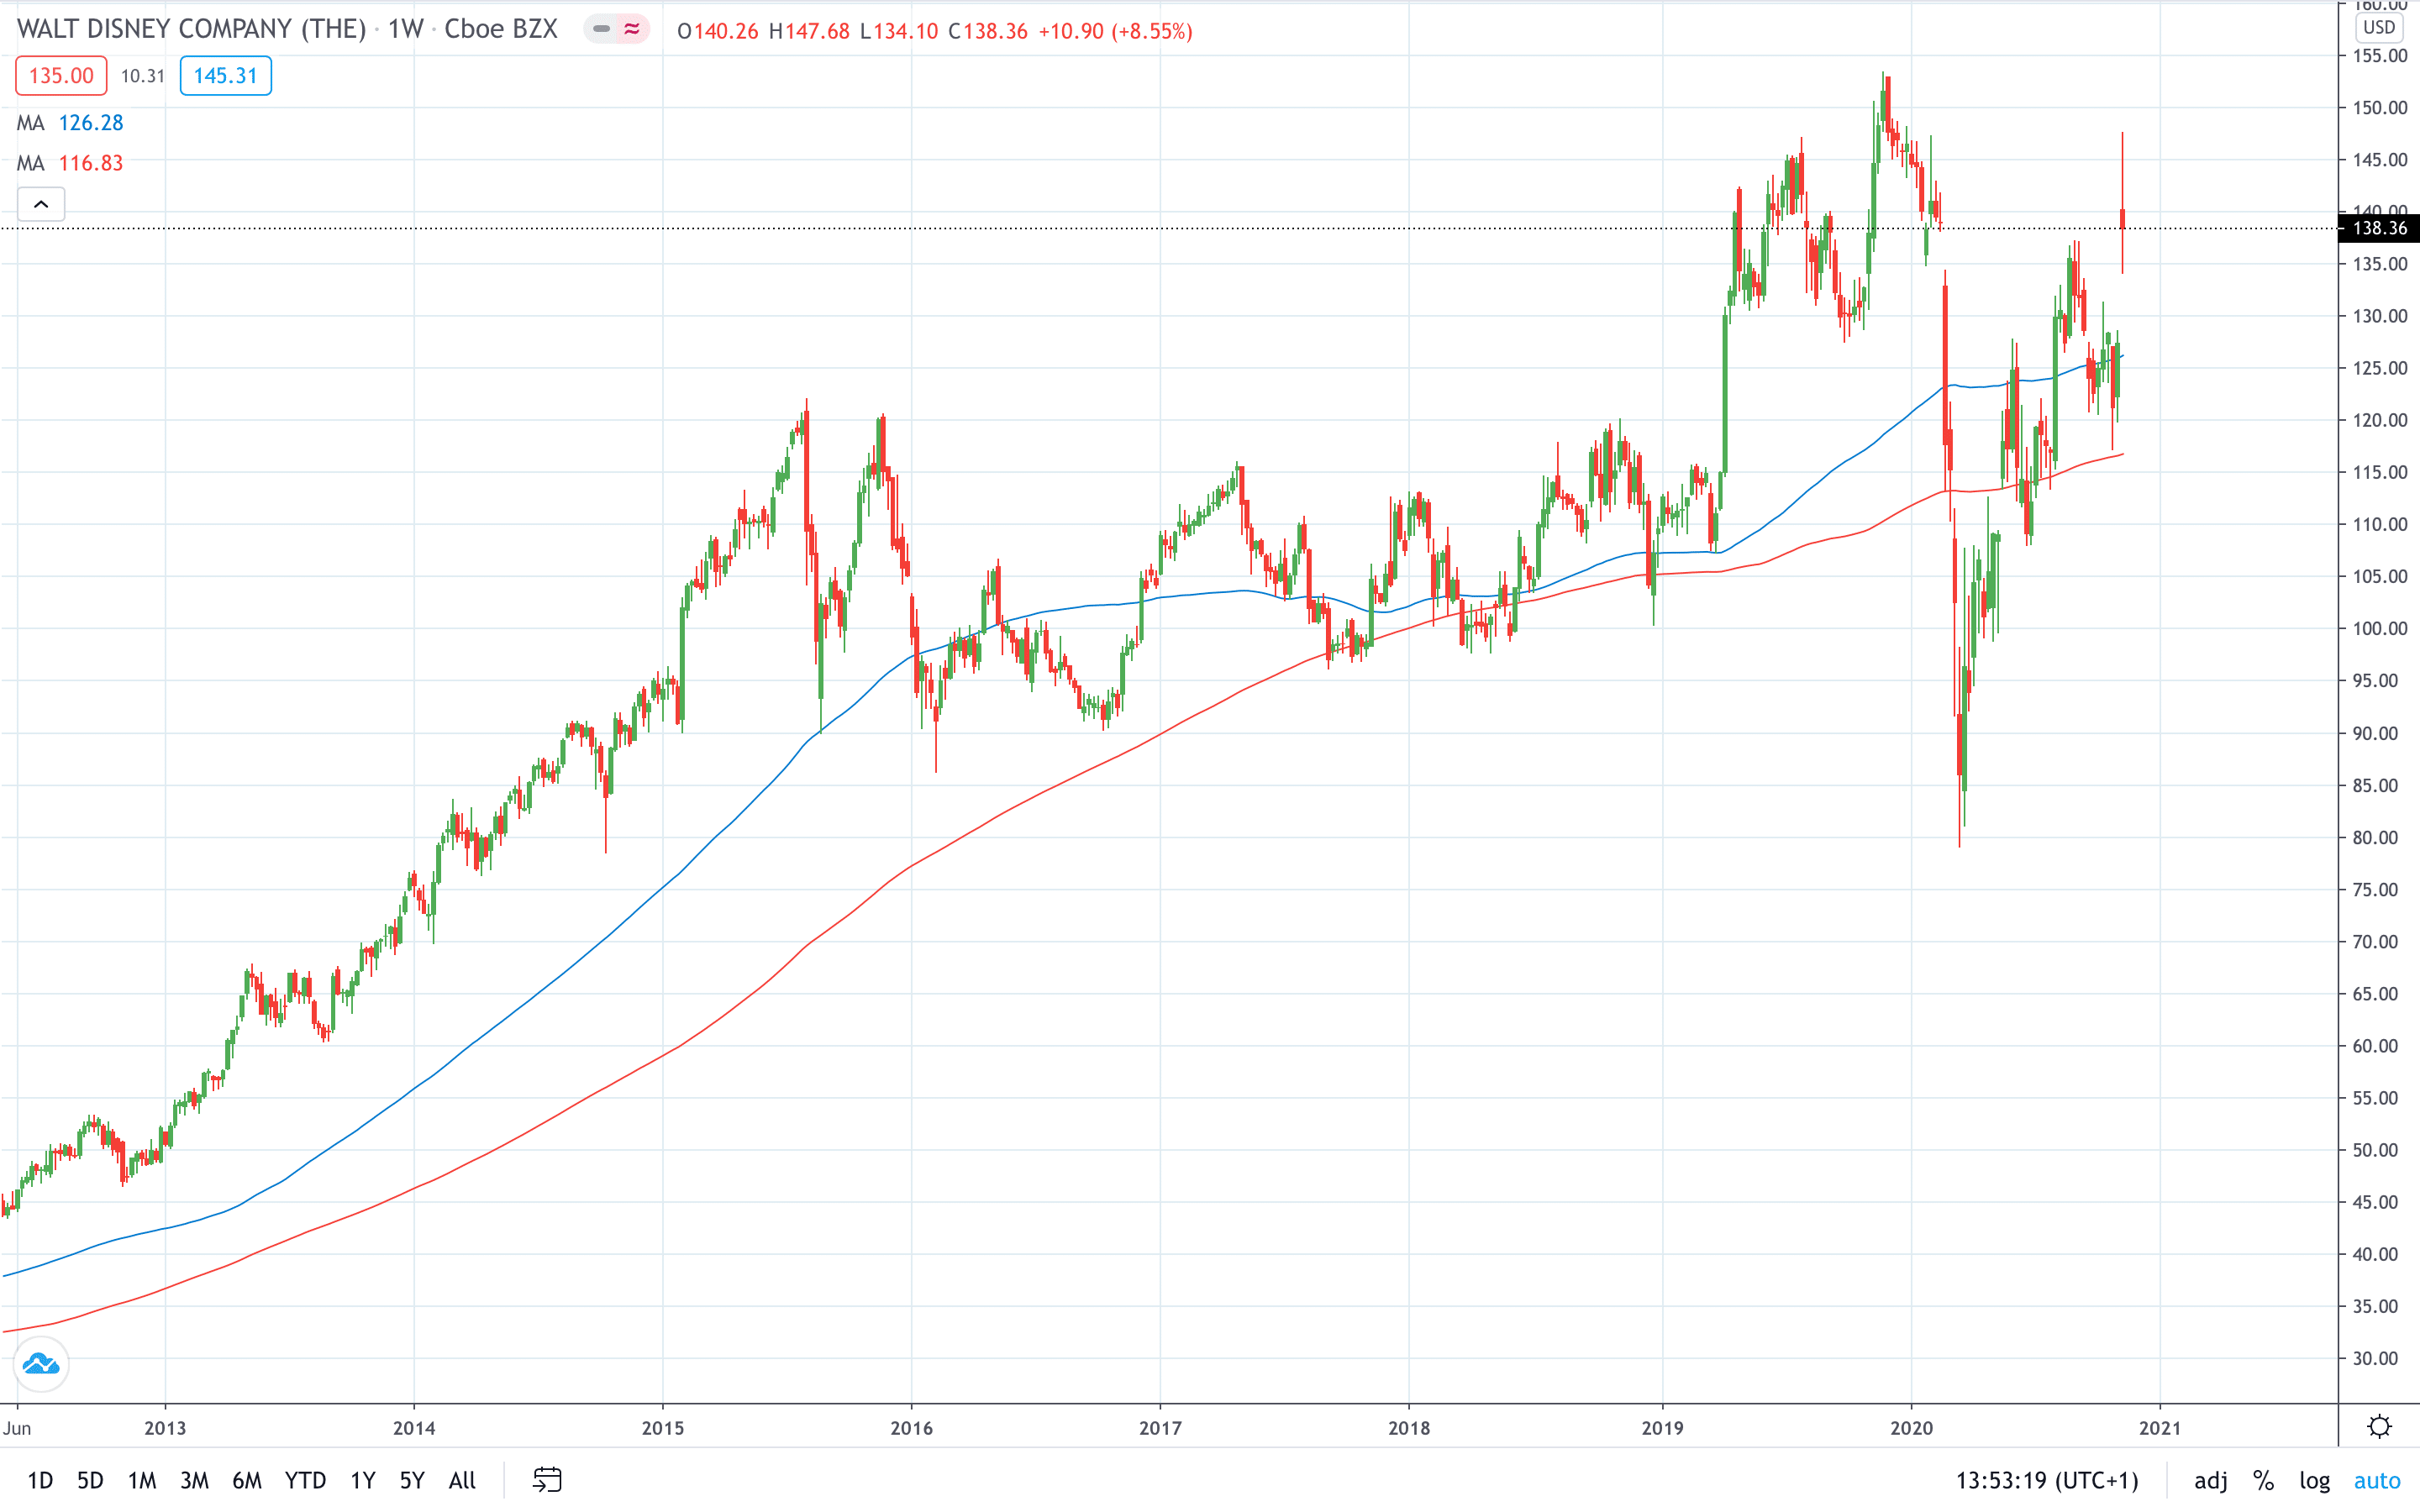Image resolution: width=2420 pixels, height=1512 pixels.
Task: Click the open value O140.26
Action: [718, 31]
